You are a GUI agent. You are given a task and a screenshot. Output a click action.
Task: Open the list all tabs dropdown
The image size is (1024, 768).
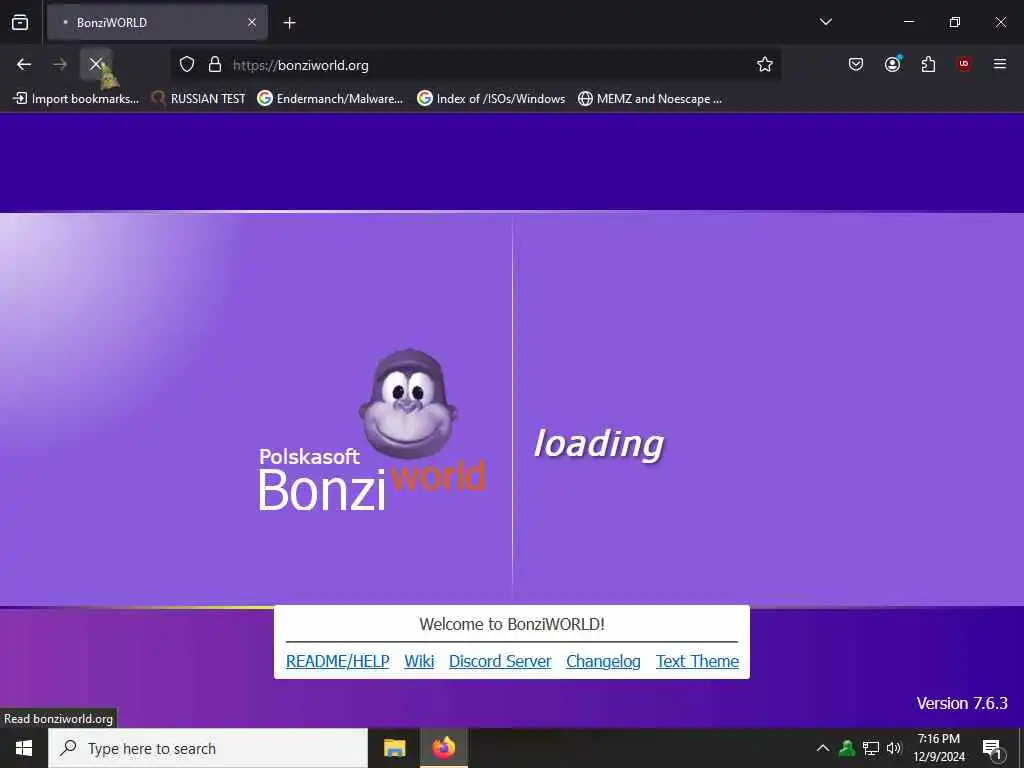(x=825, y=22)
